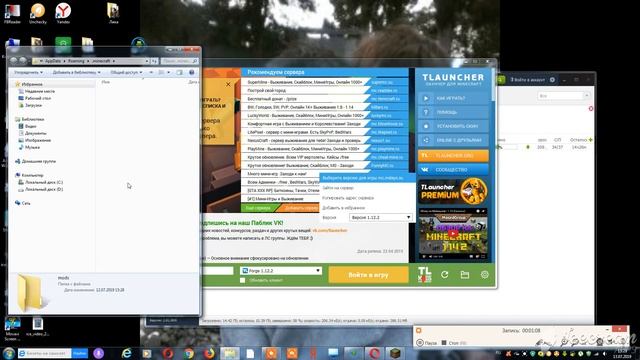This screenshot has height=360, width=640.
Task: Select 'Локальный диск (C:)' in navigation pane
Action: tap(44, 182)
